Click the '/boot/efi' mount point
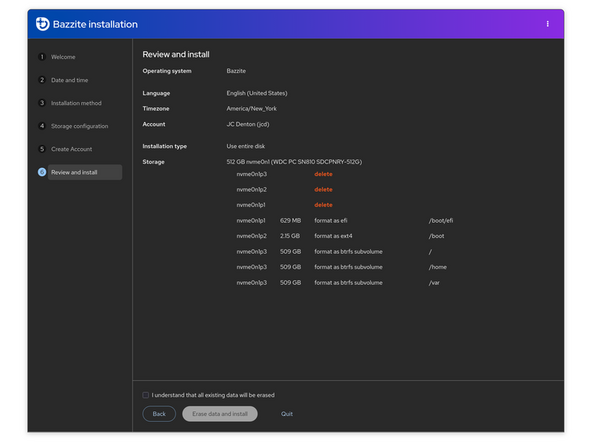This screenshot has height=444, width=592. [441, 220]
